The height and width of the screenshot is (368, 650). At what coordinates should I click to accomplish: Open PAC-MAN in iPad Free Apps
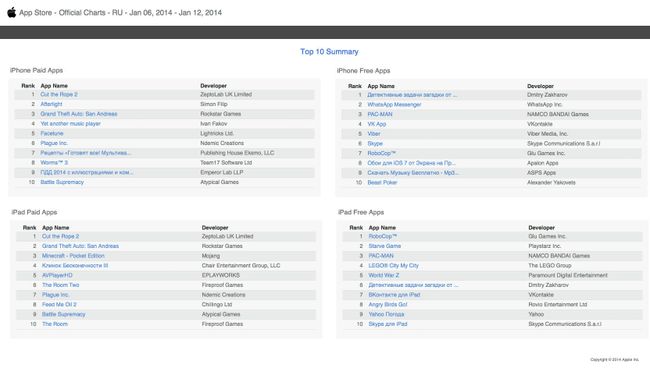tap(381, 256)
